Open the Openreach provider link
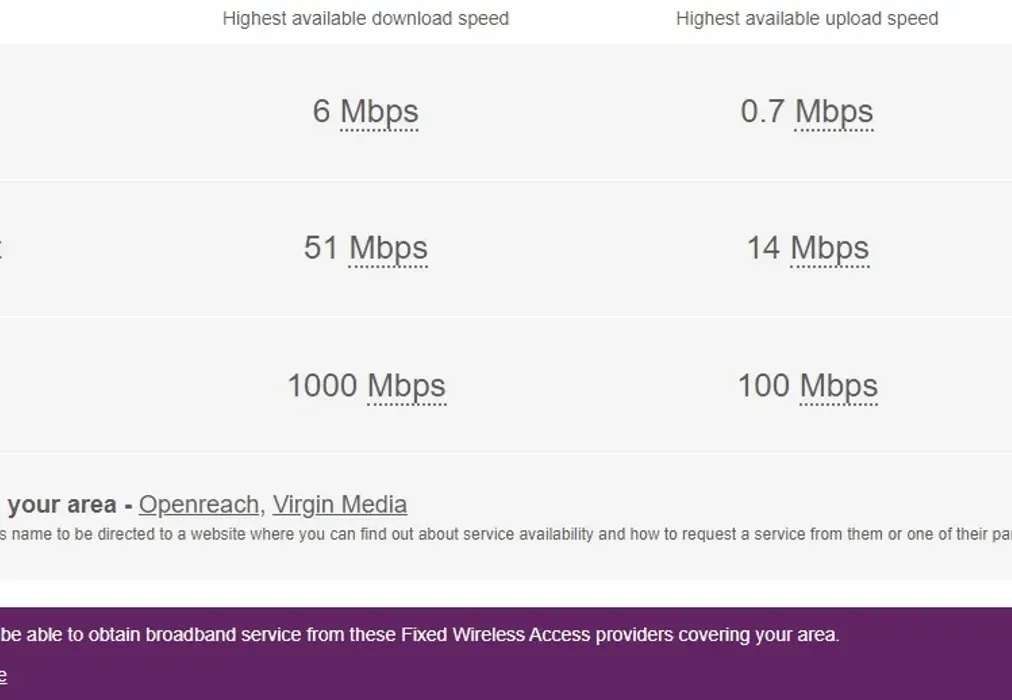The width and height of the screenshot is (1012, 700). click(x=198, y=504)
